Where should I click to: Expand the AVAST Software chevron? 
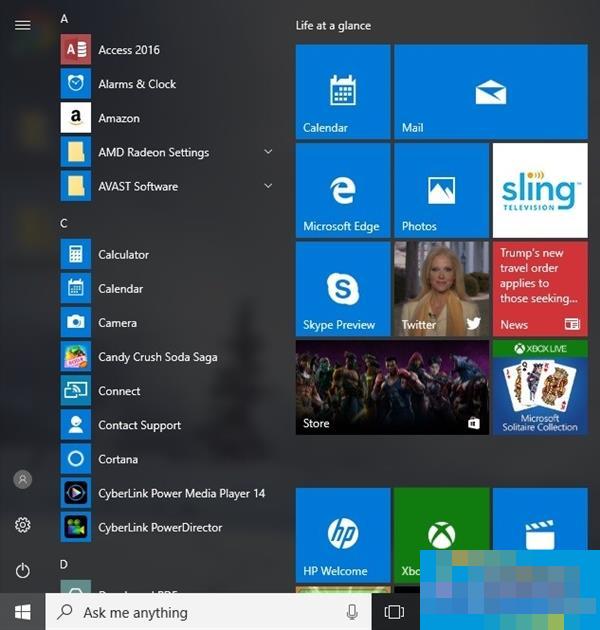(268, 186)
